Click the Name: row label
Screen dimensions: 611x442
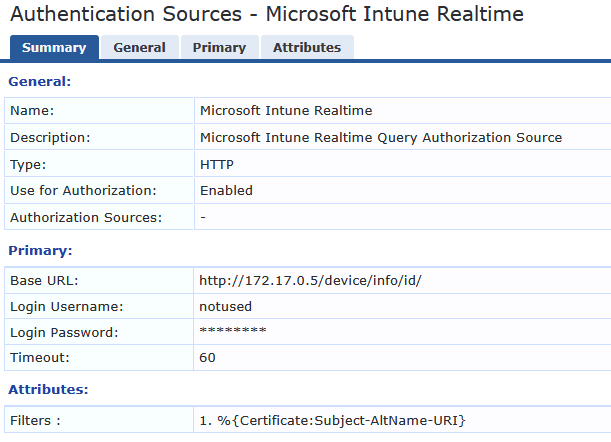click(32, 111)
